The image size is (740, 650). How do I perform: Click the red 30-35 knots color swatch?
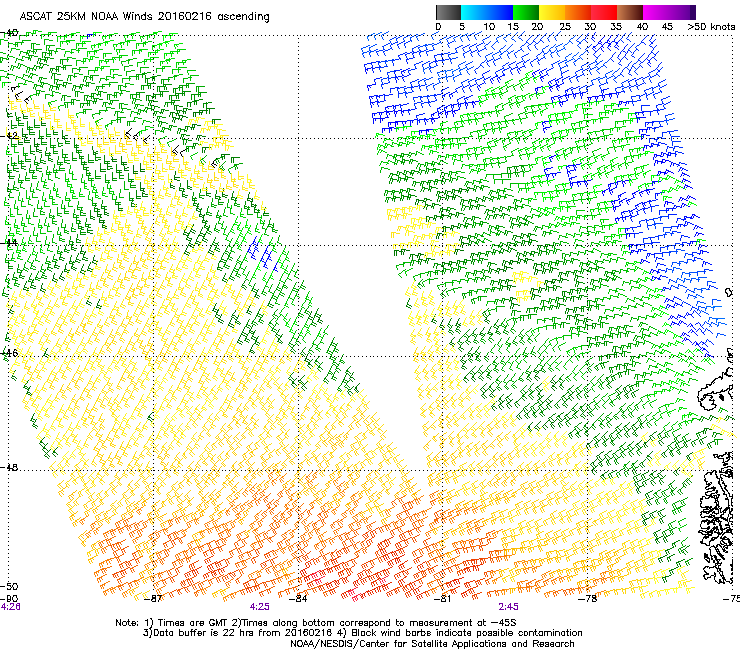(x=604, y=12)
